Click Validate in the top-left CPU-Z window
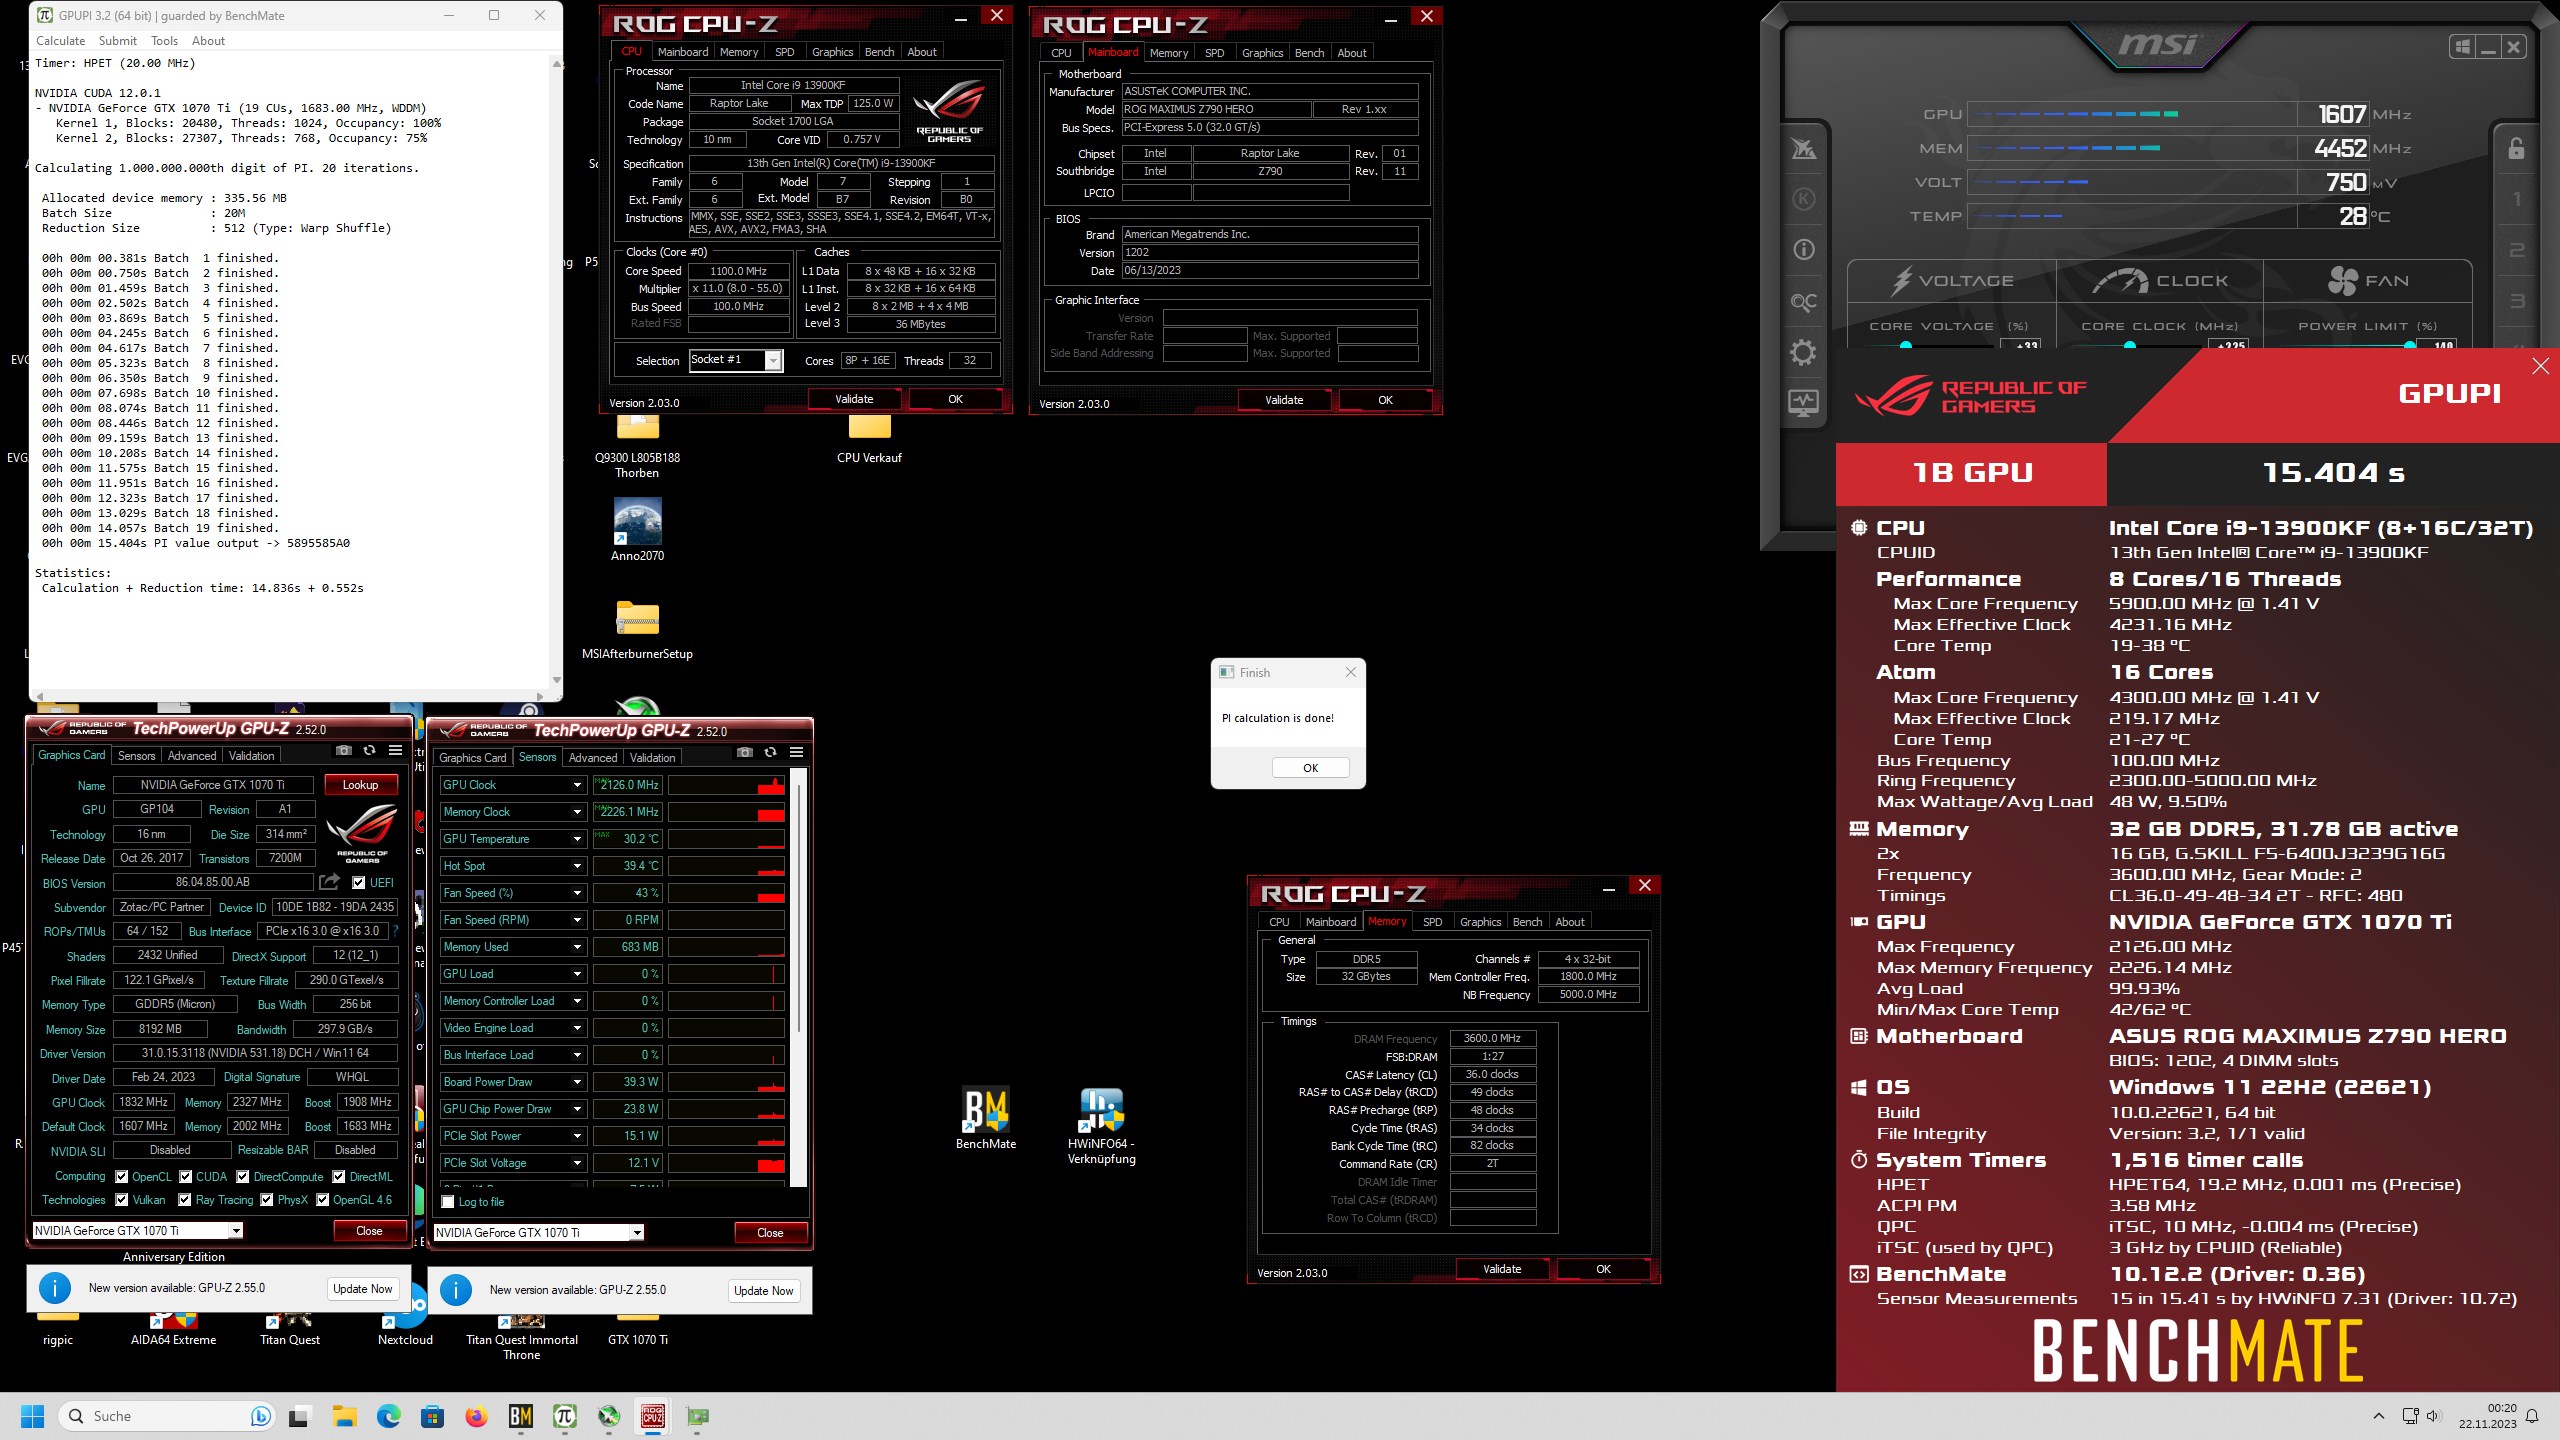This screenshot has height=1440, width=2560. click(854, 399)
